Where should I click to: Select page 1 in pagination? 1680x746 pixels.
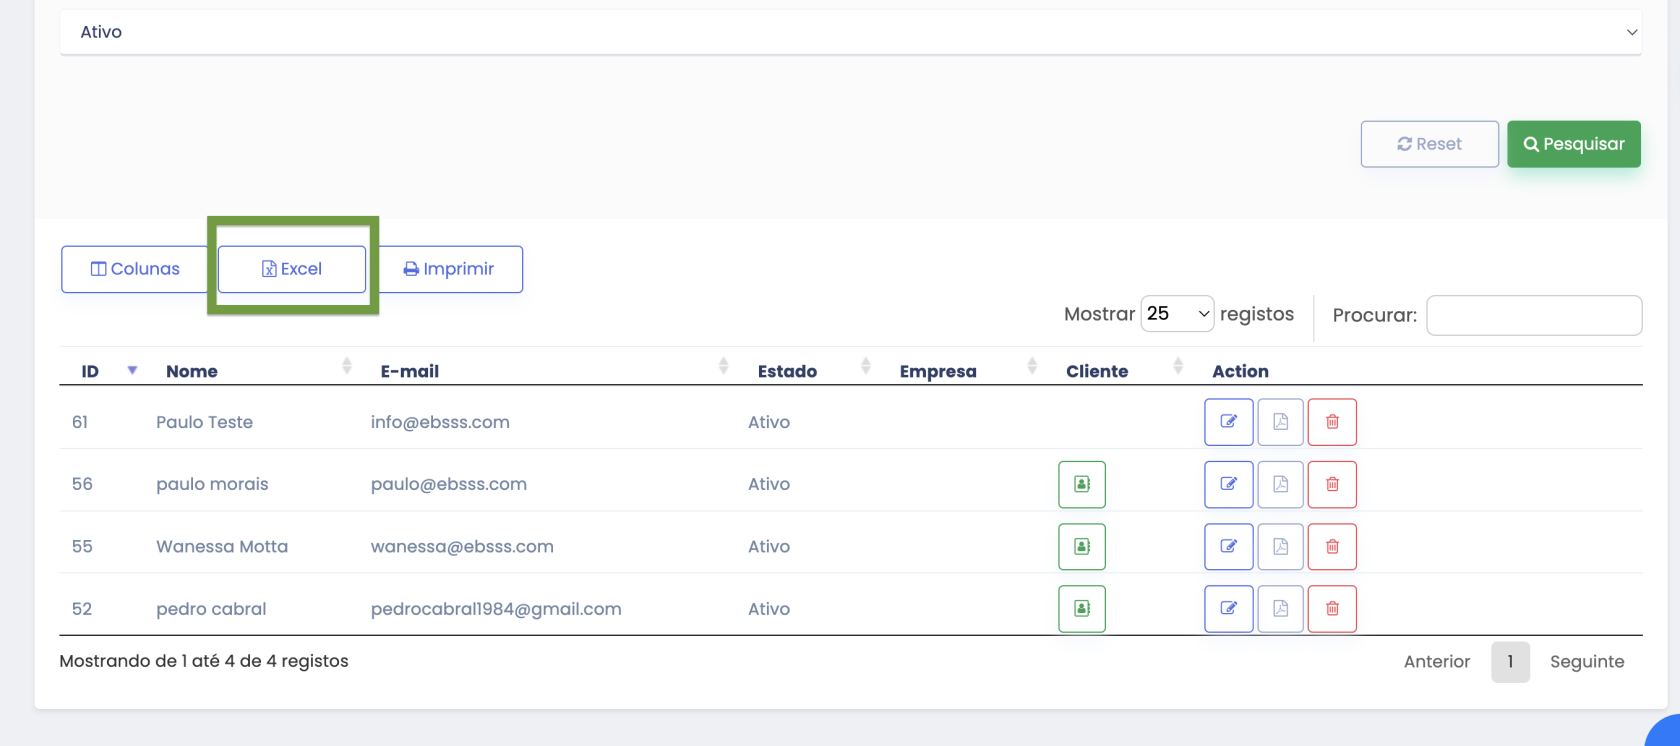click(x=1510, y=662)
